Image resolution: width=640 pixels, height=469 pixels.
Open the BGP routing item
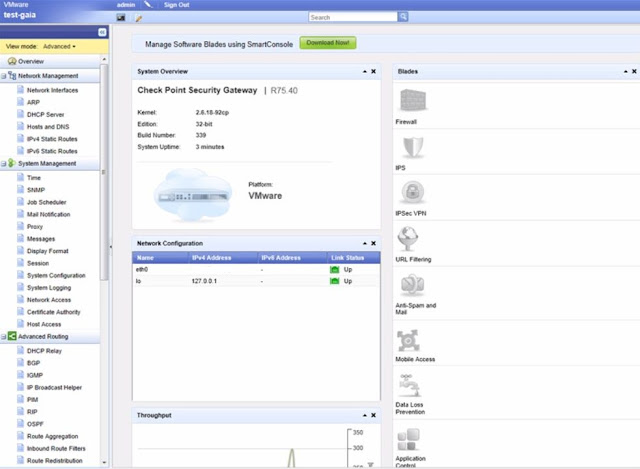33,363
